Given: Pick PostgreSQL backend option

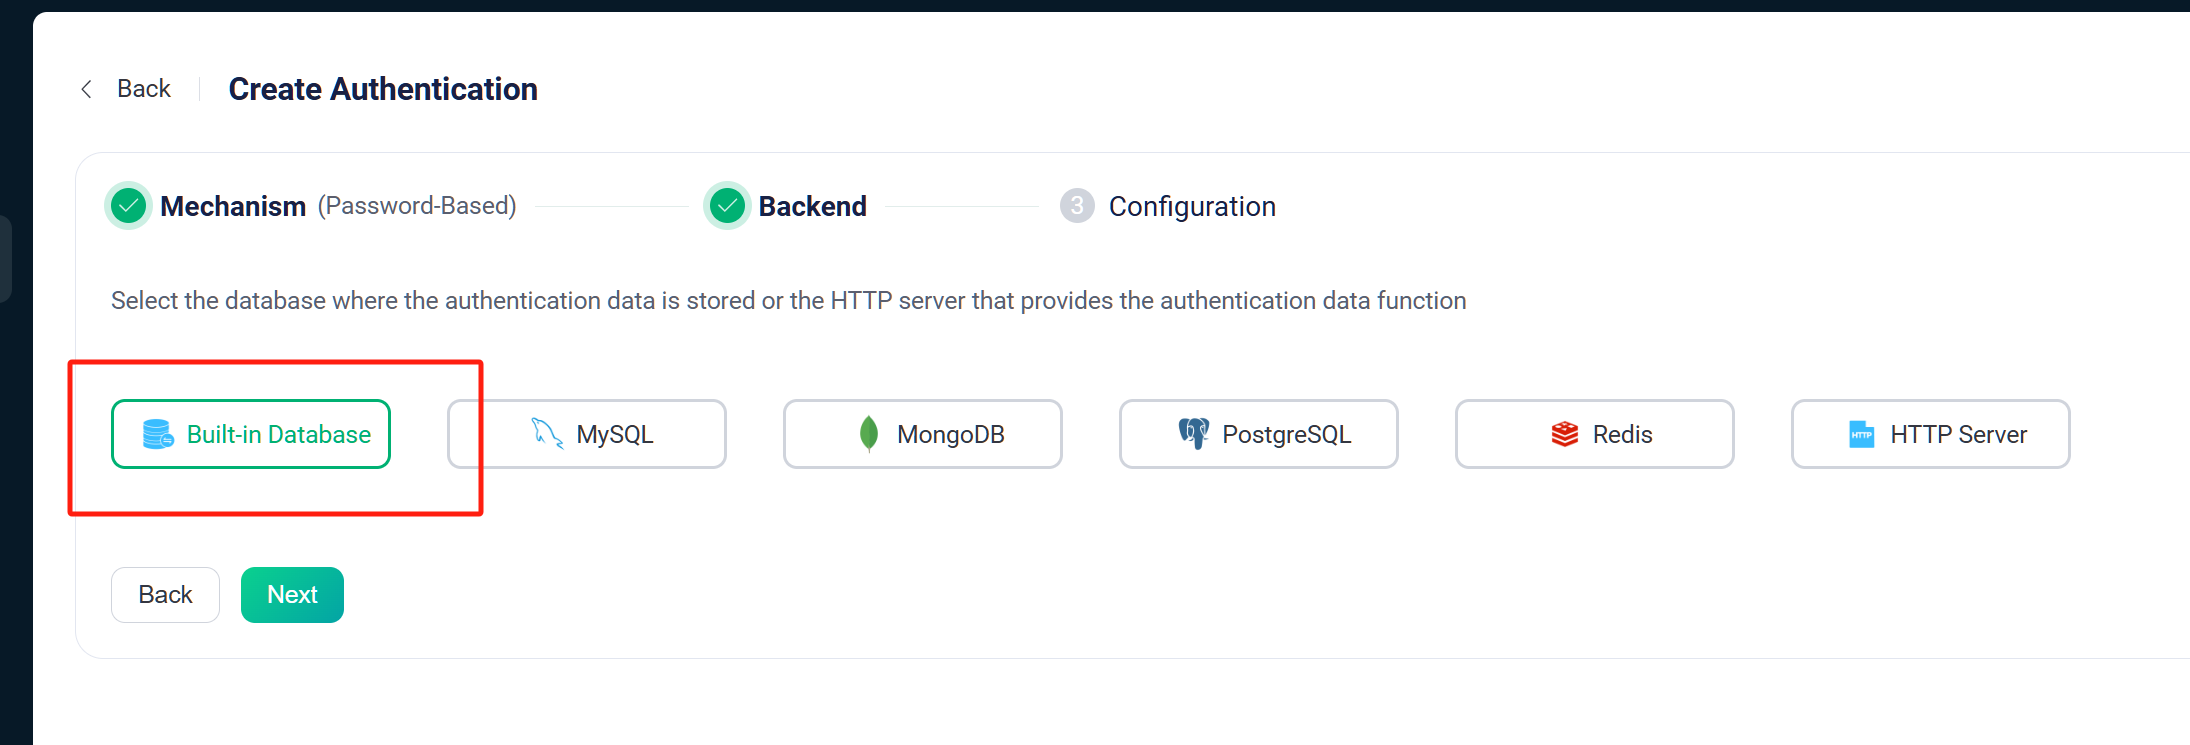Looking at the screenshot, I should click(x=1259, y=434).
